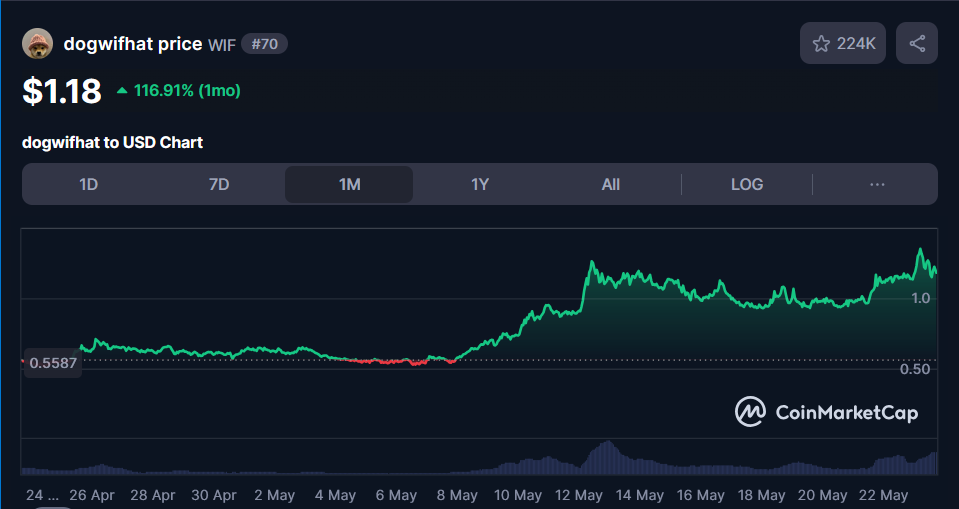Image resolution: width=959 pixels, height=509 pixels.
Task: Open the share button
Action: (x=917, y=43)
